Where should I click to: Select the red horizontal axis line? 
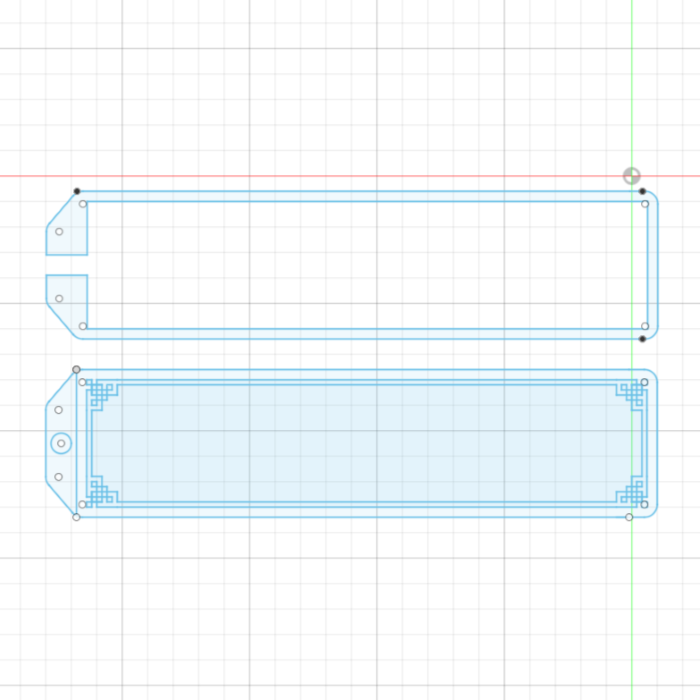300,176
